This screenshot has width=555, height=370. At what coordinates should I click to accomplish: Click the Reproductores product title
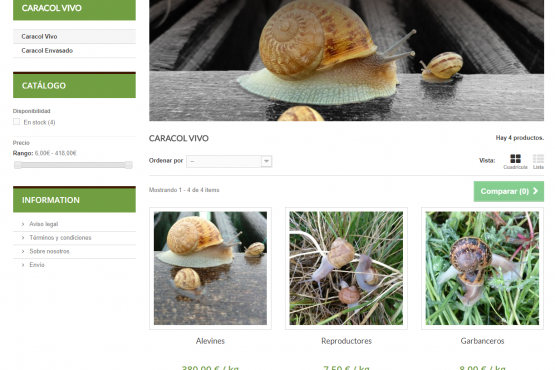tap(346, 341)
